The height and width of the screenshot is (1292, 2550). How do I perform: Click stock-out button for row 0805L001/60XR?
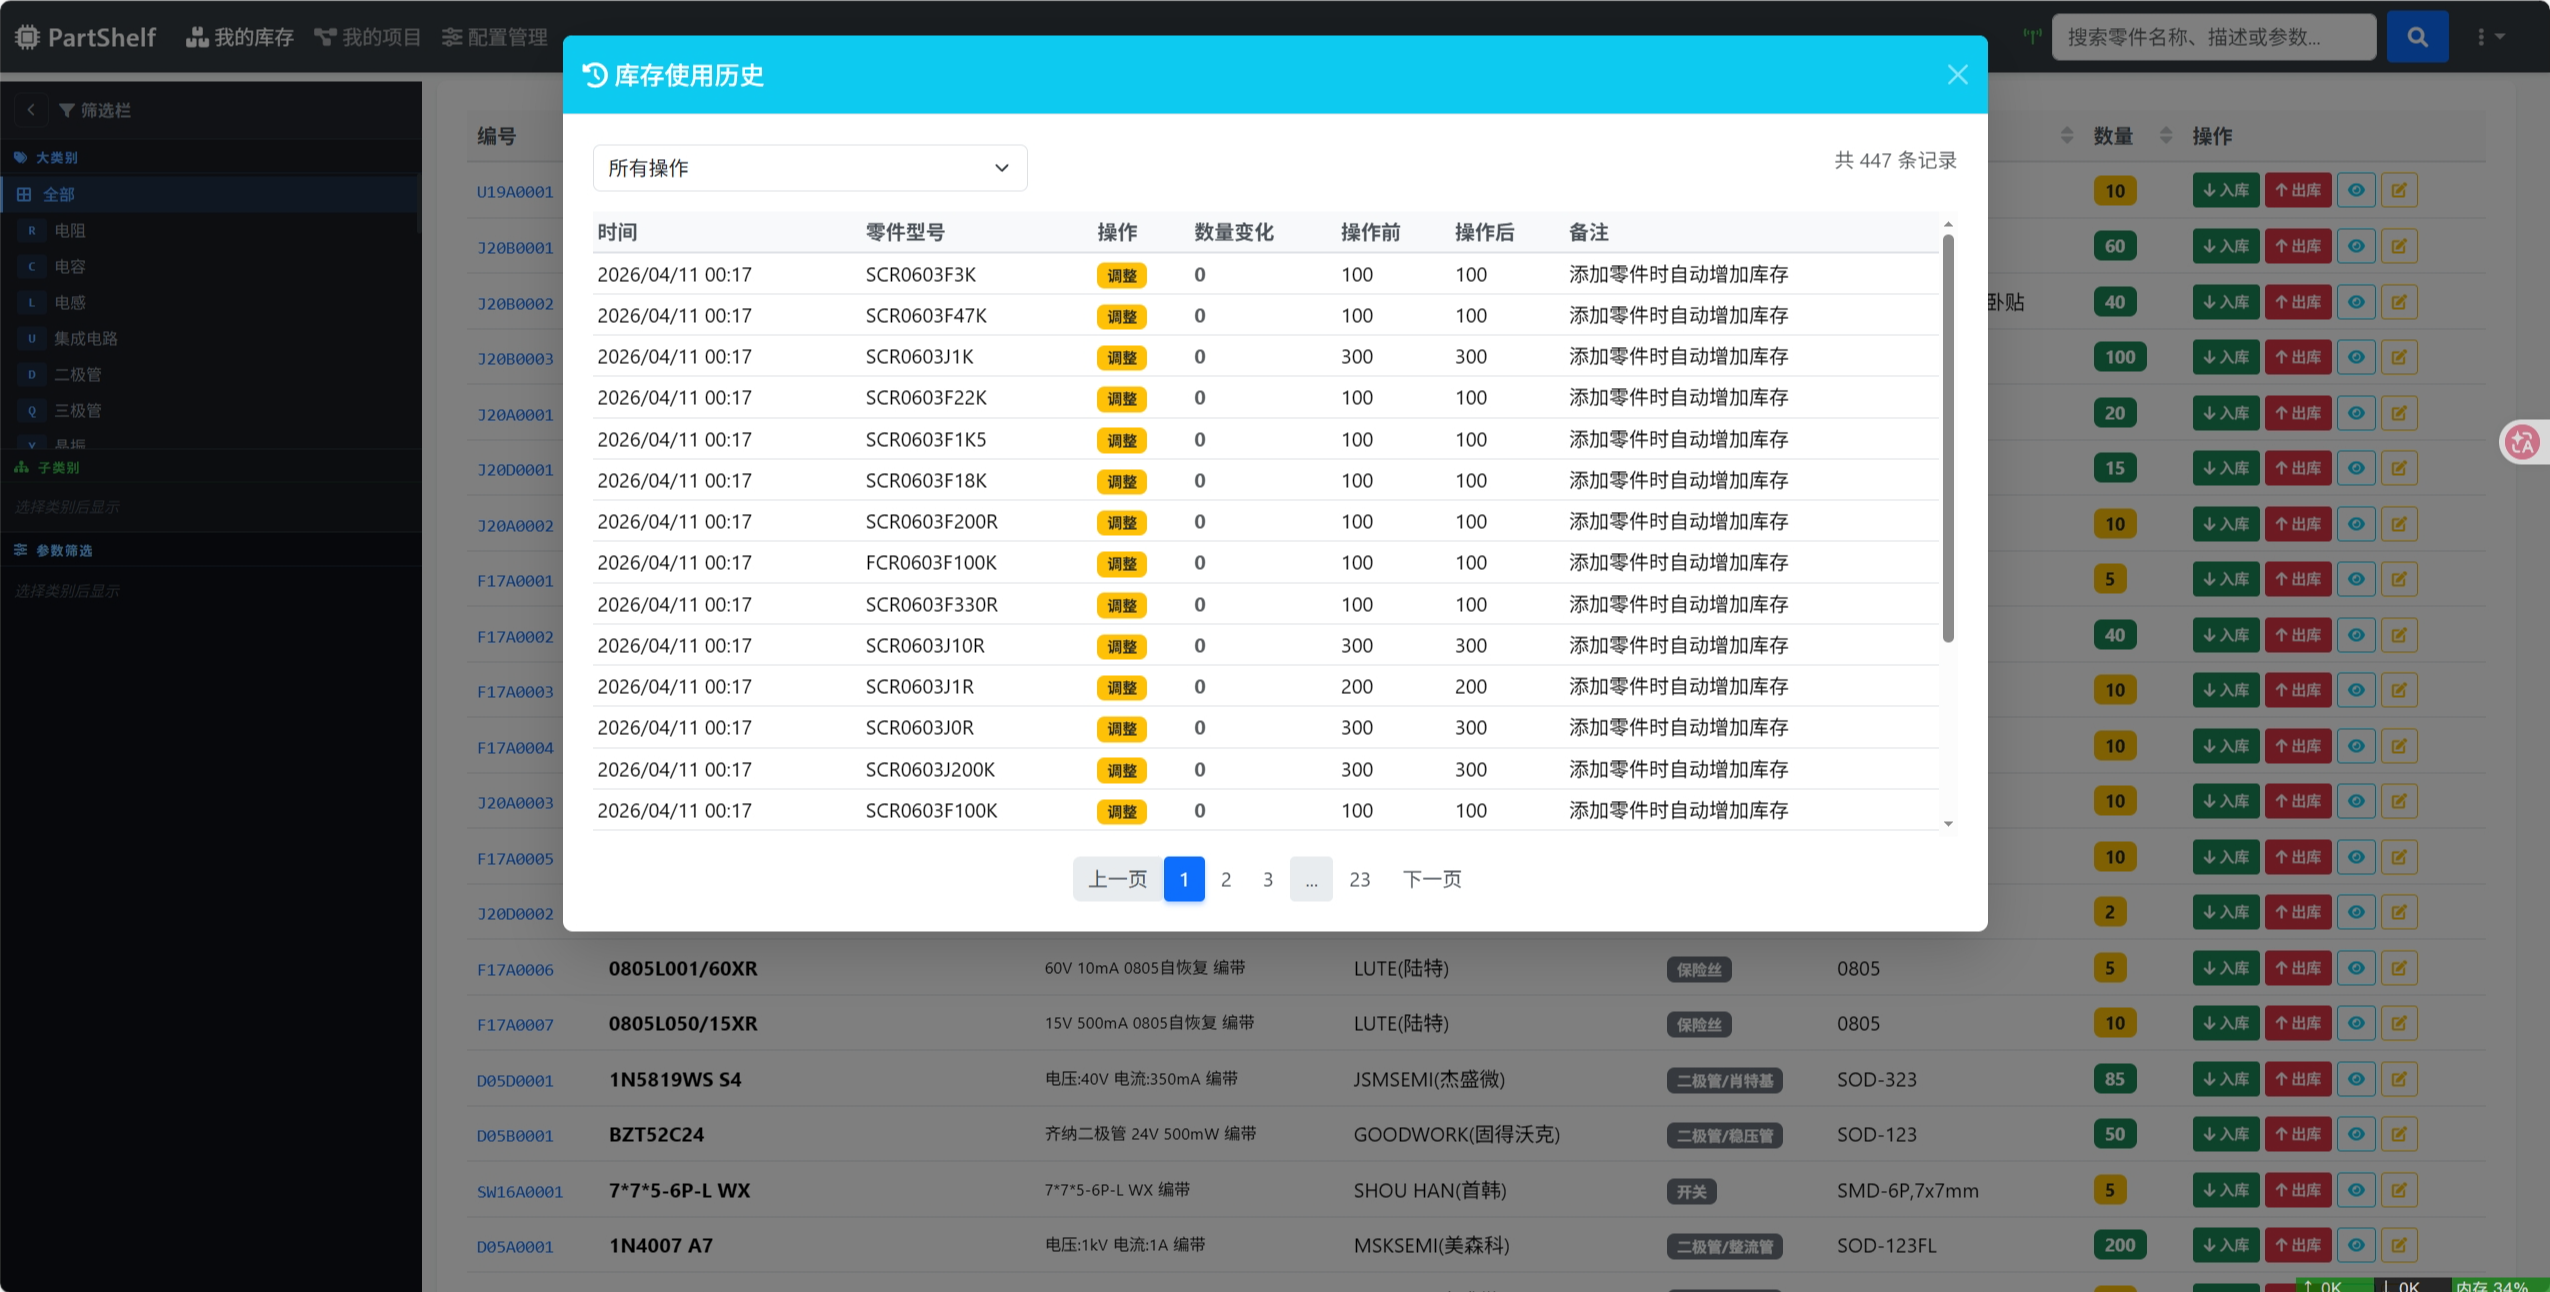[2298, 967]
